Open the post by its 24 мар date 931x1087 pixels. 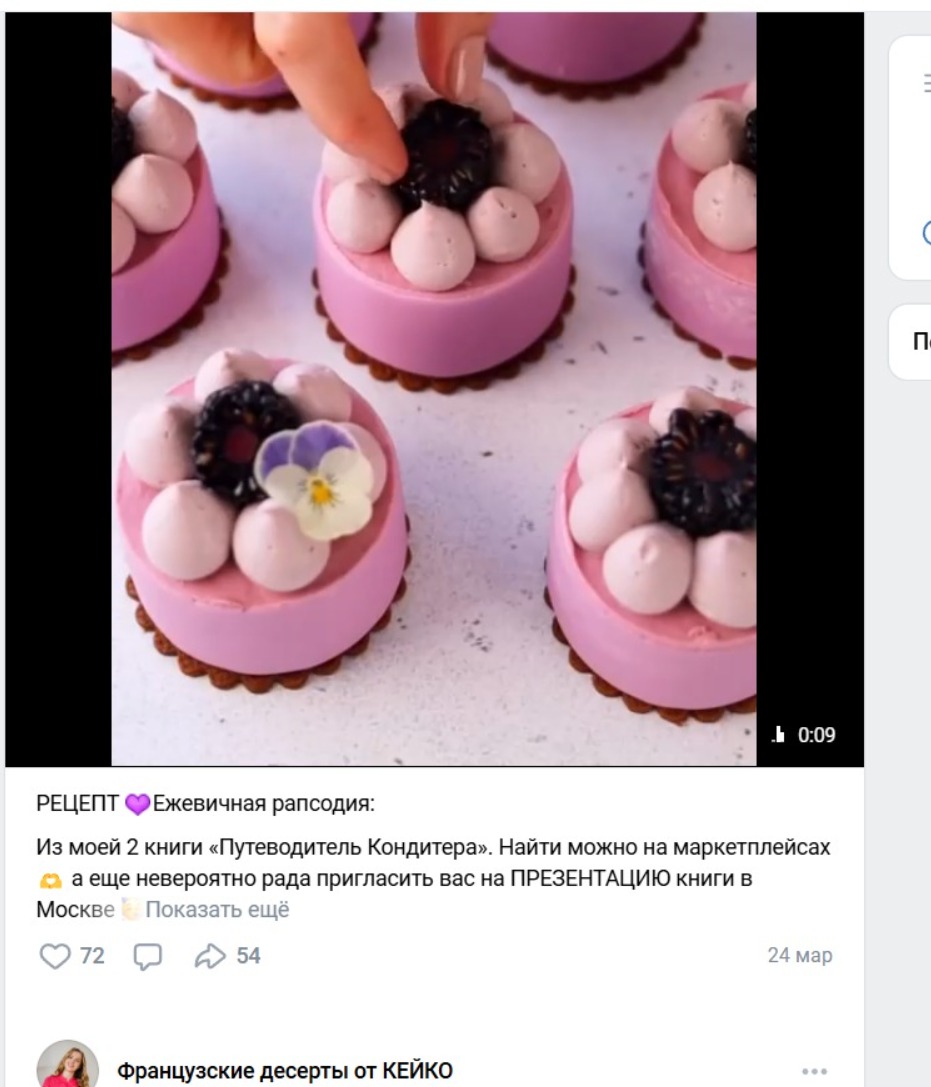[800, 955]
